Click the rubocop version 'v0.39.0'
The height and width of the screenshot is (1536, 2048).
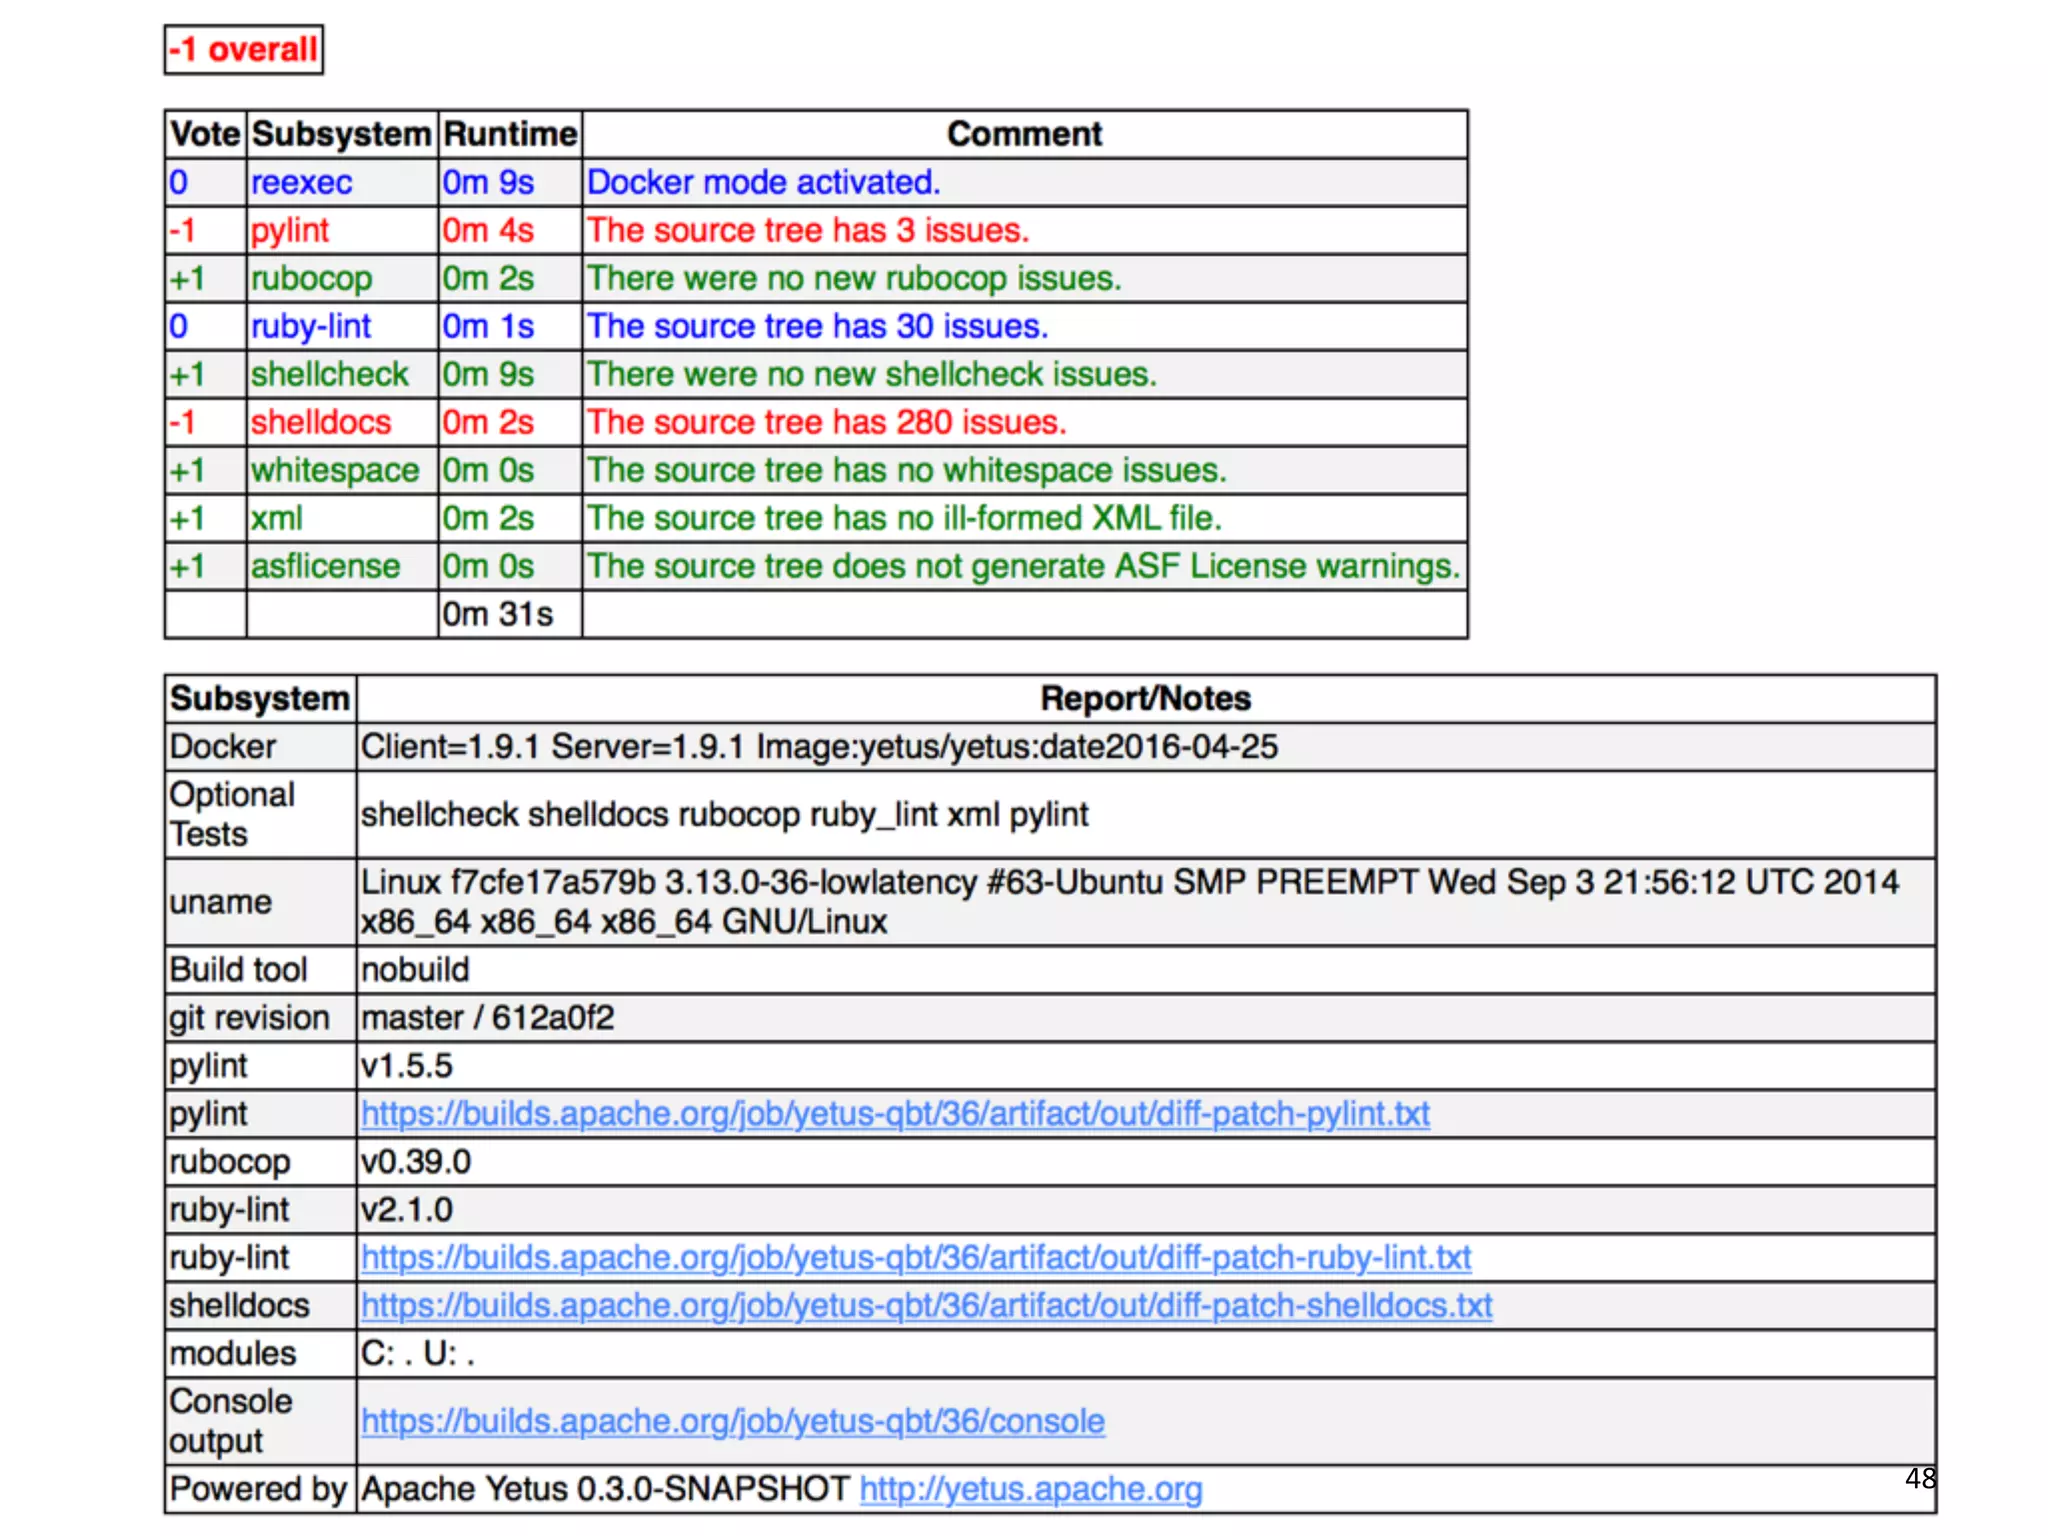pos(416,1162)
